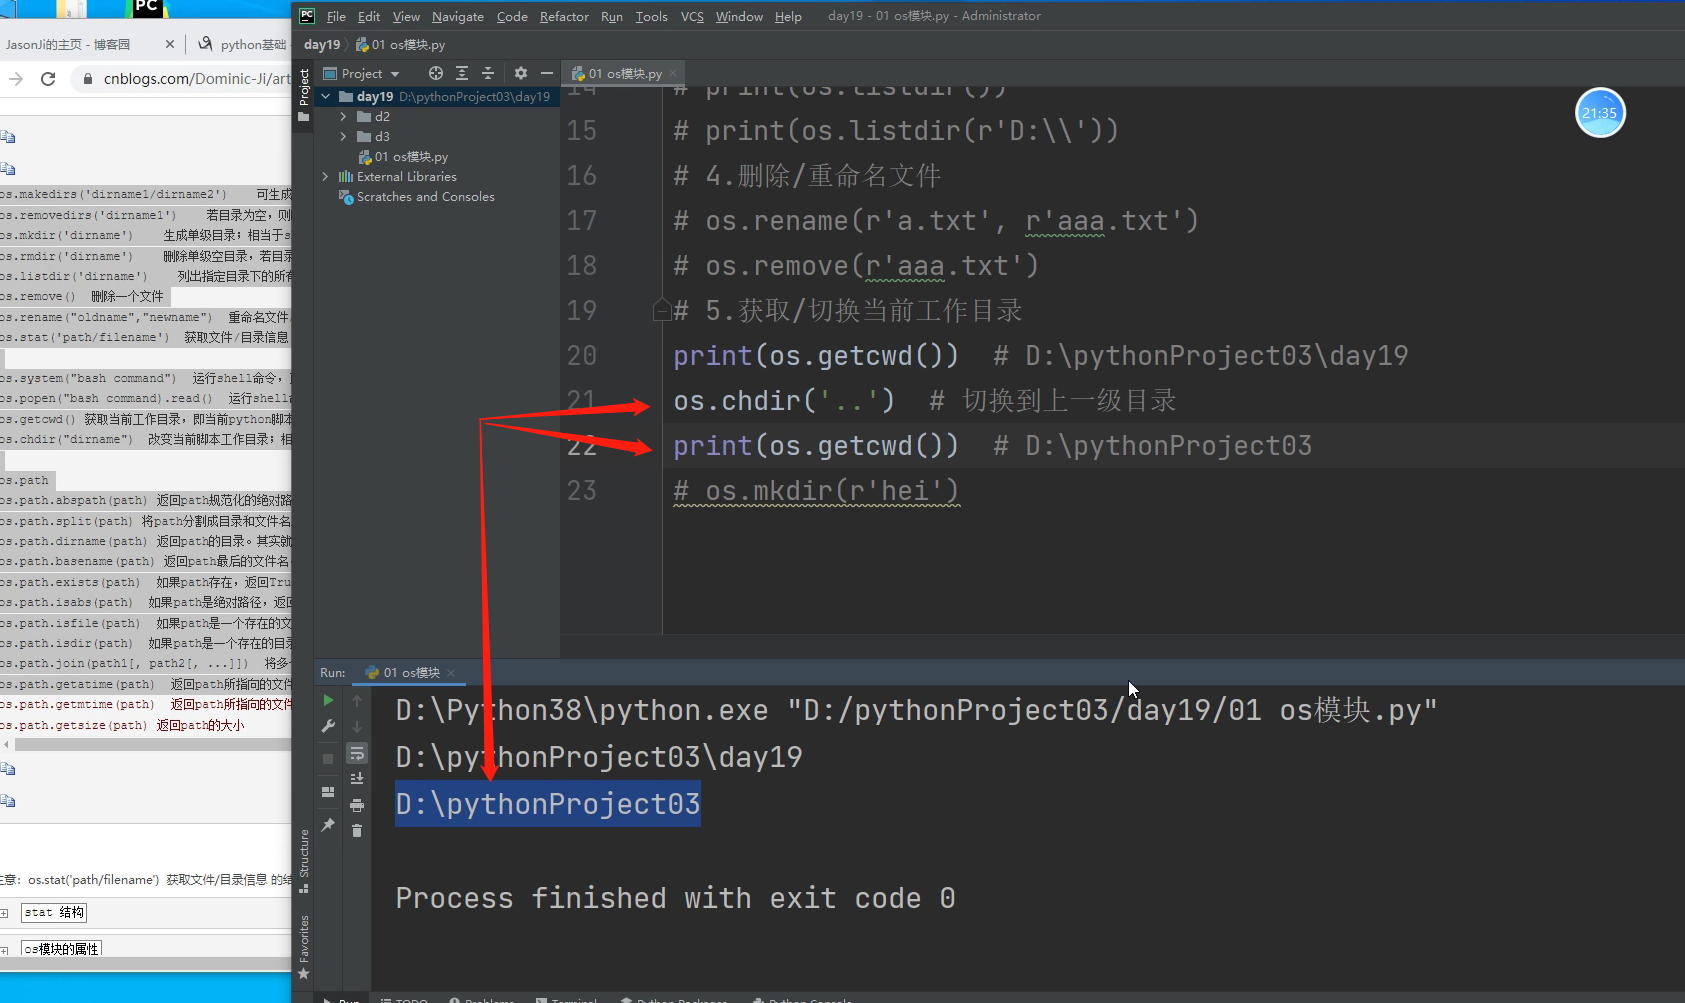Open the Tools menu
Viewport: 1685px width, 1003px height.
pyautogui.click(x=651, y=17)
